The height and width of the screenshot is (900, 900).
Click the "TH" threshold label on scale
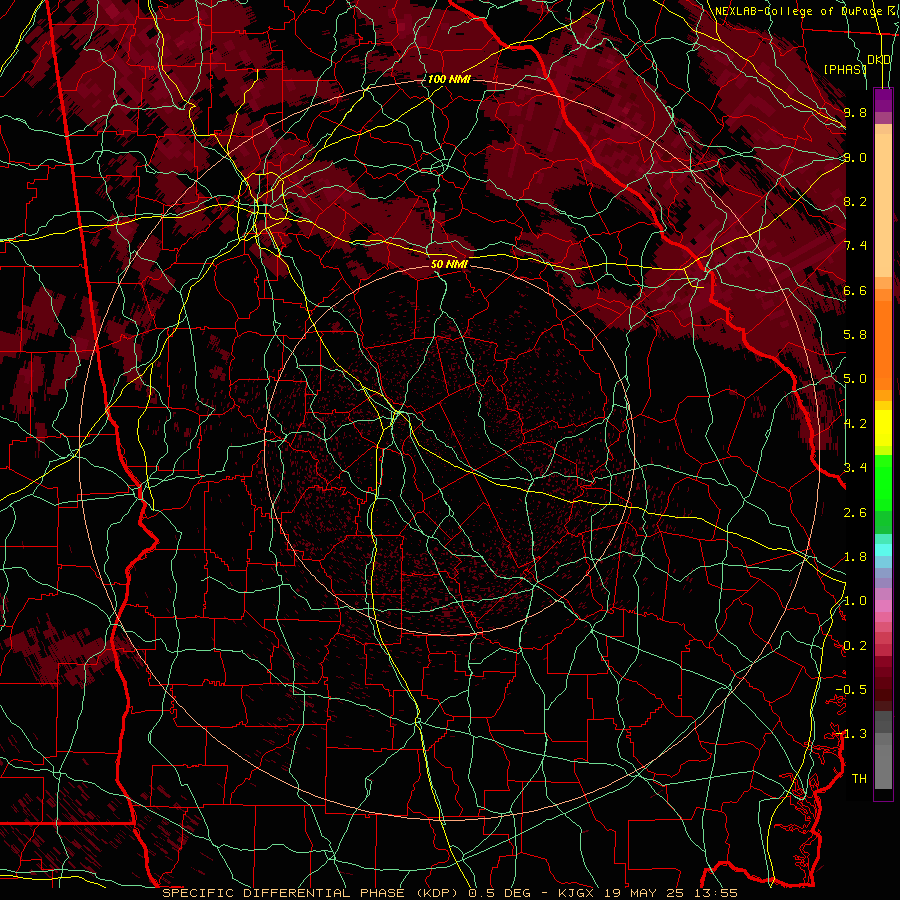[x=859, y=779]
